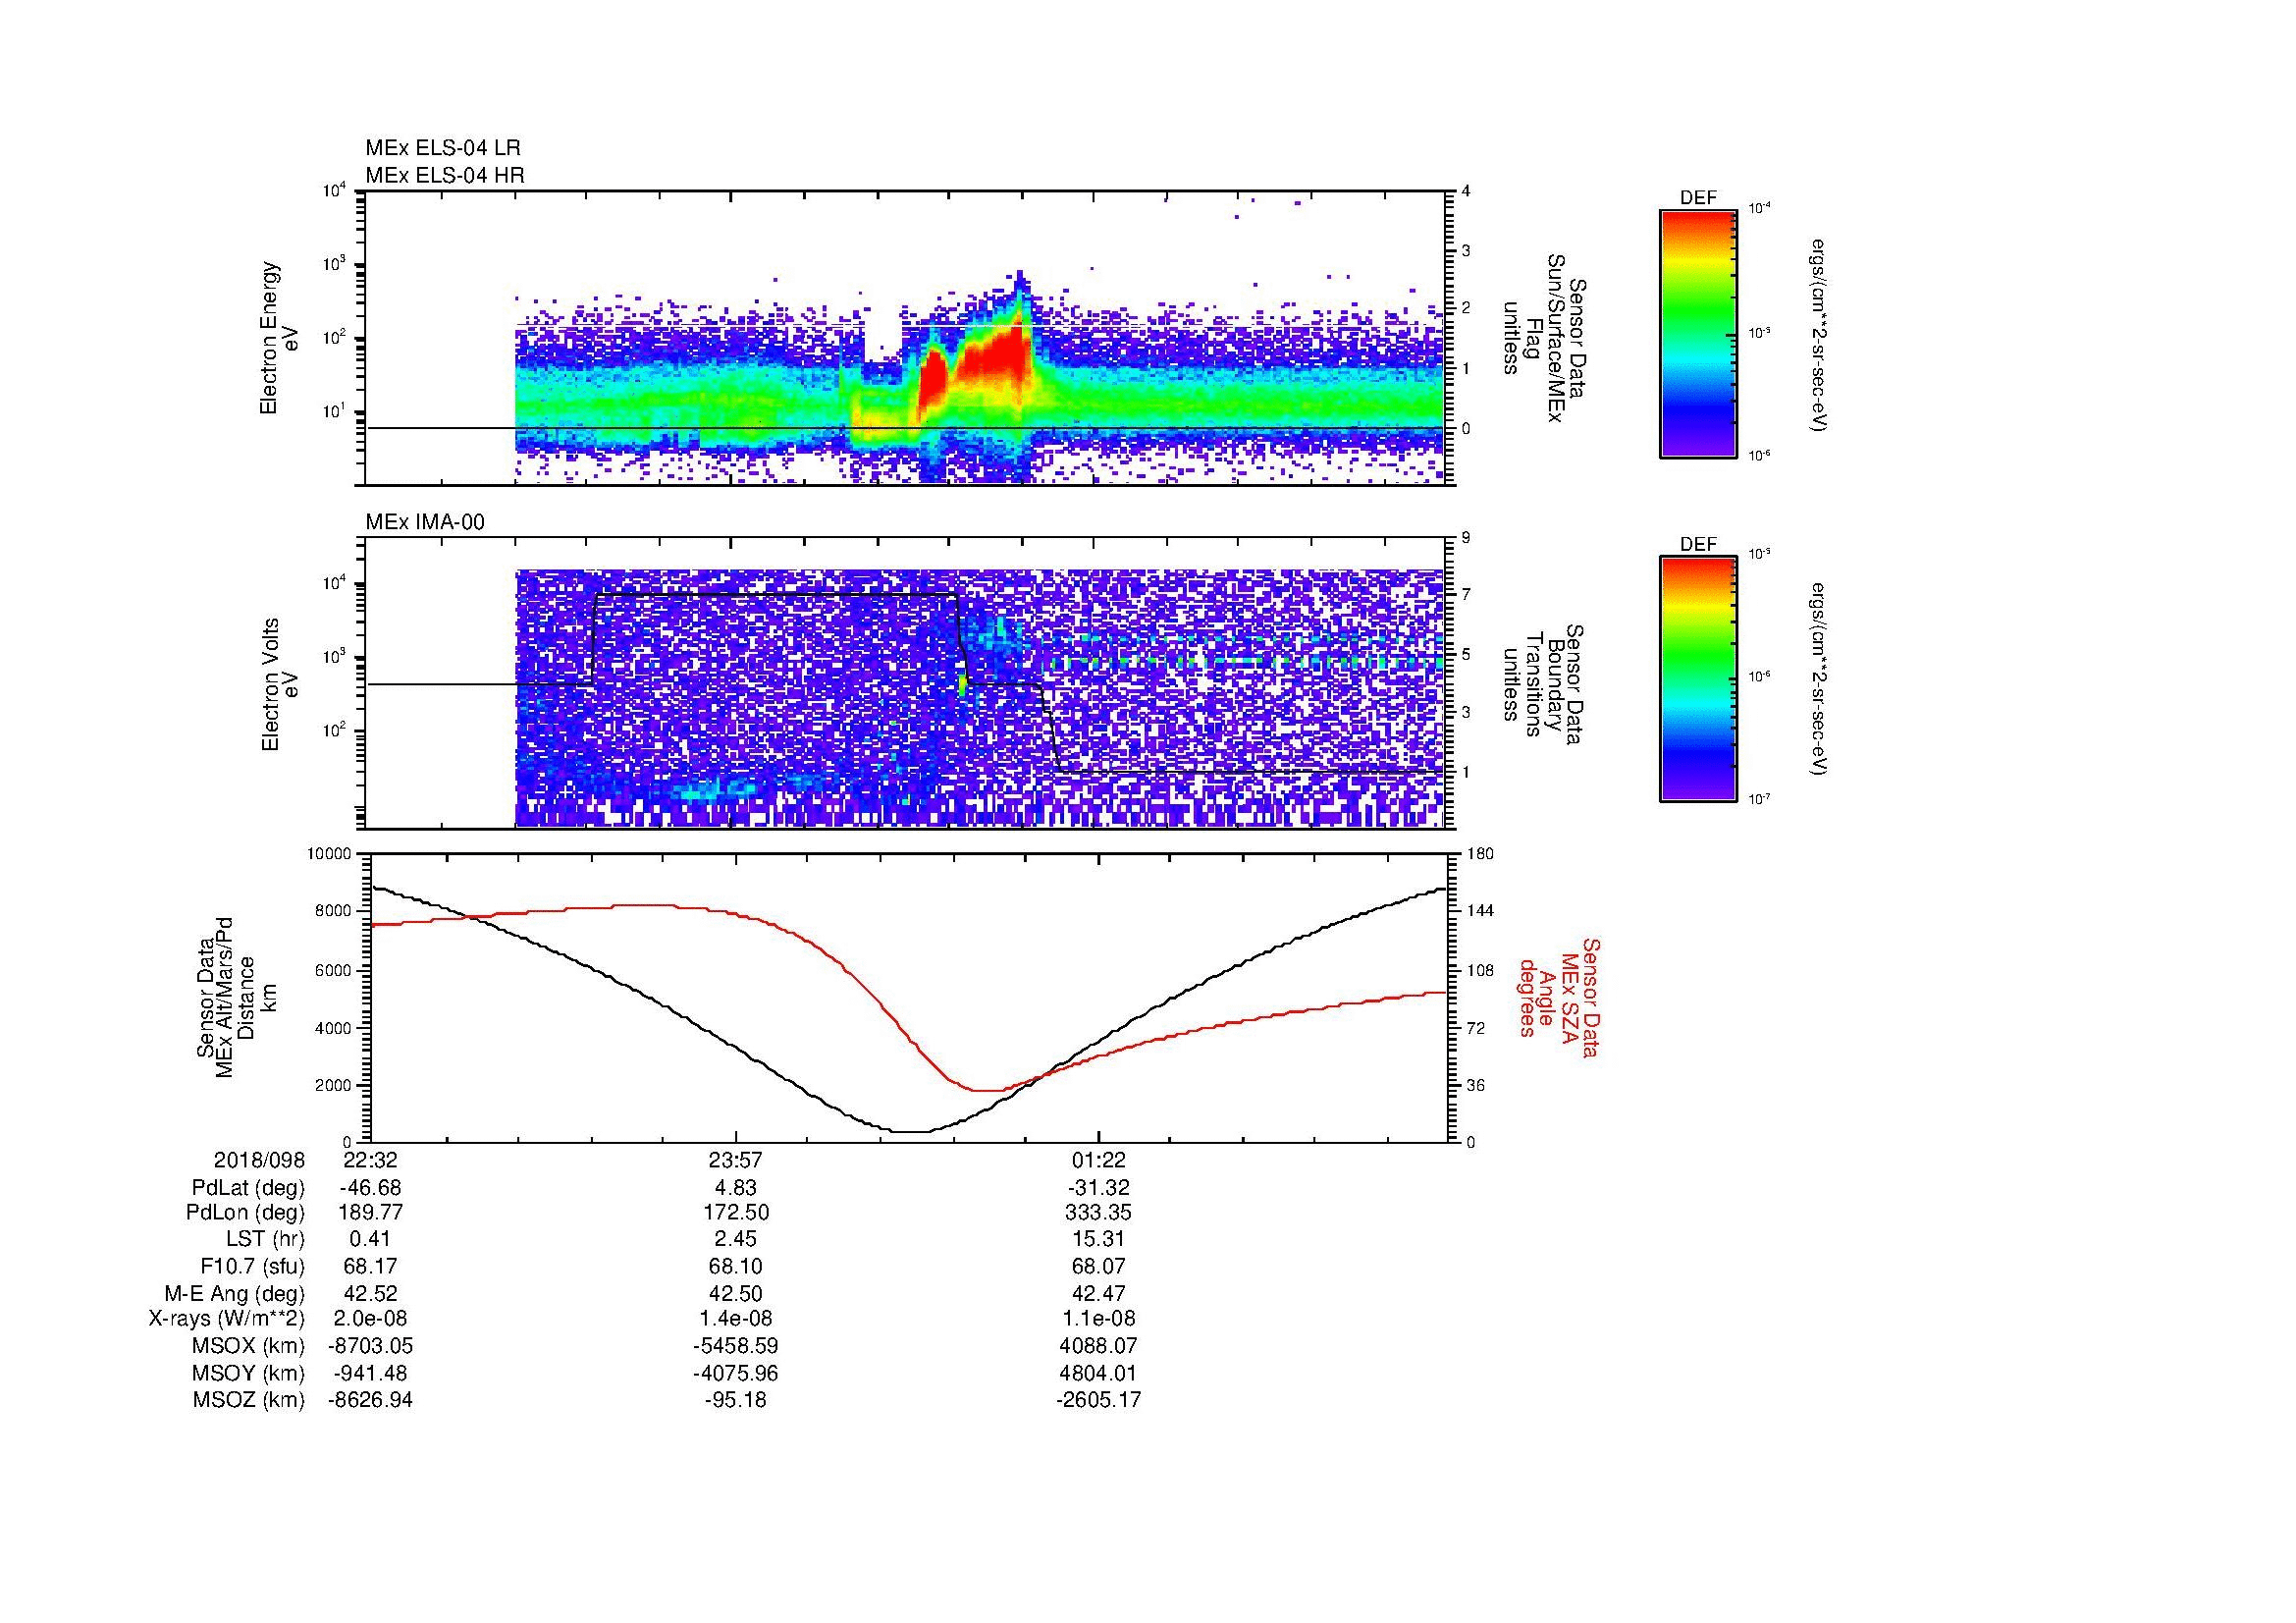Click the 'MEx Alt/Mars/Pd Distance km' axis label

click(236, 997)
